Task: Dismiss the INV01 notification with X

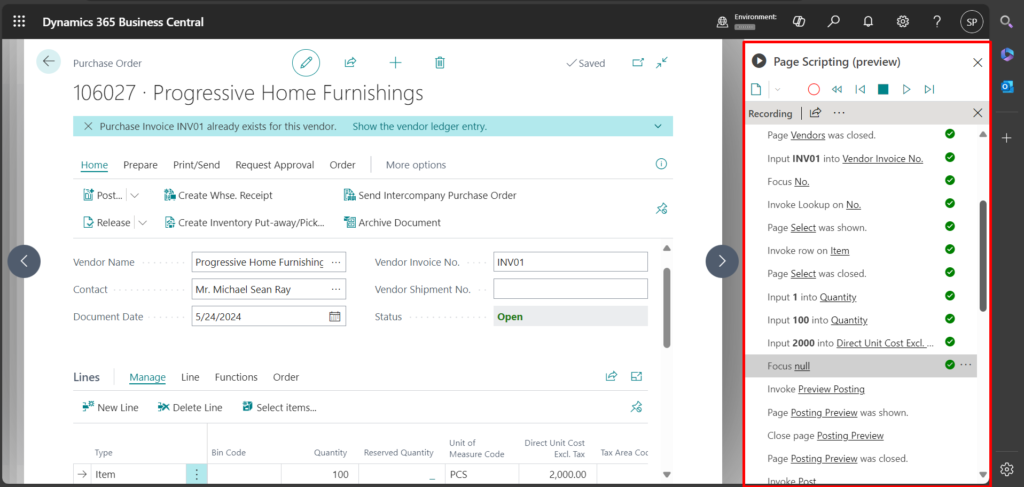Action: [87, 127]
